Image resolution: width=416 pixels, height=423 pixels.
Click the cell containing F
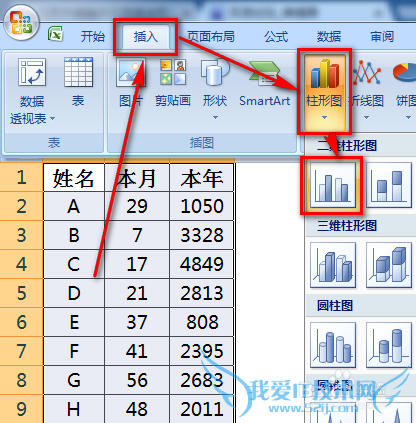74,351
